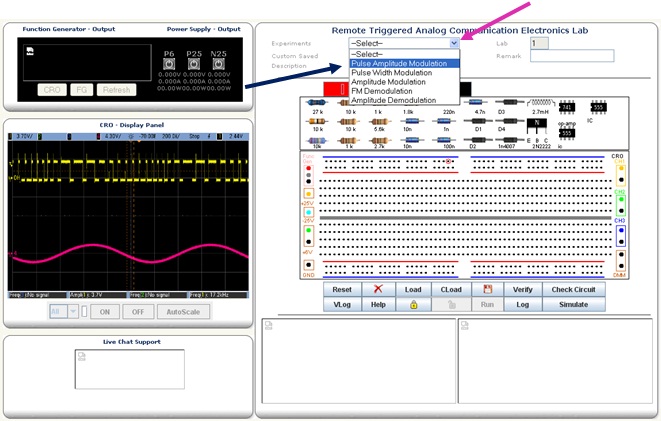This screenshot has width=661, height=421.
Task: Click the Log button
Action: coord(523,304)
